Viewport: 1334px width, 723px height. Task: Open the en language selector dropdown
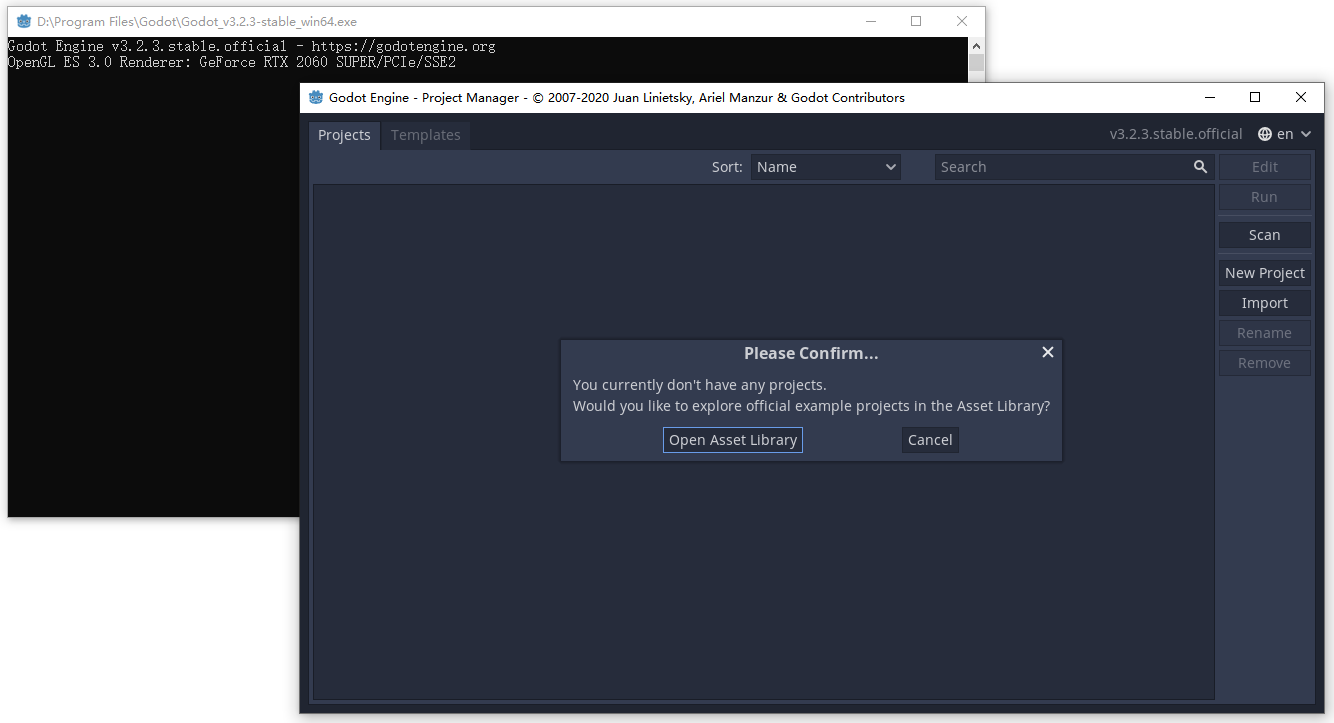pyautogui.click(x=1284, y=134)
